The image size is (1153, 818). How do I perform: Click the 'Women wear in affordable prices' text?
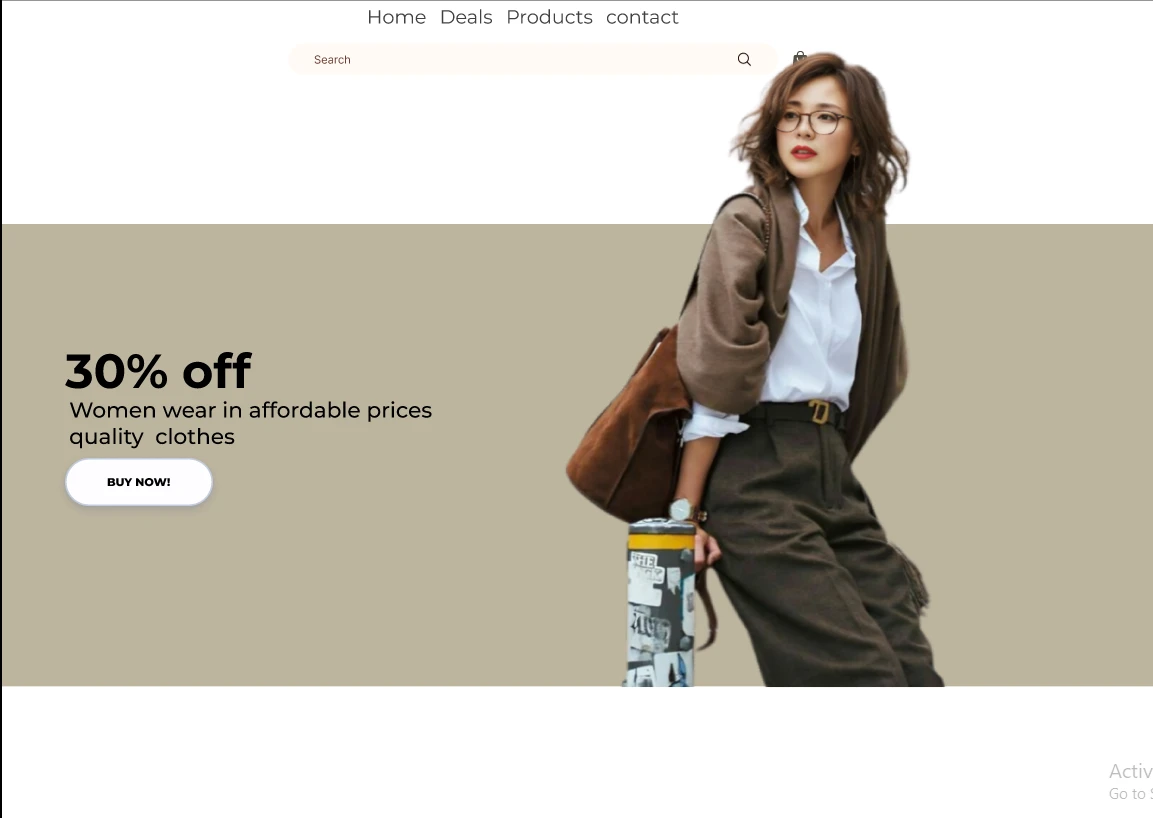[251, 410]
